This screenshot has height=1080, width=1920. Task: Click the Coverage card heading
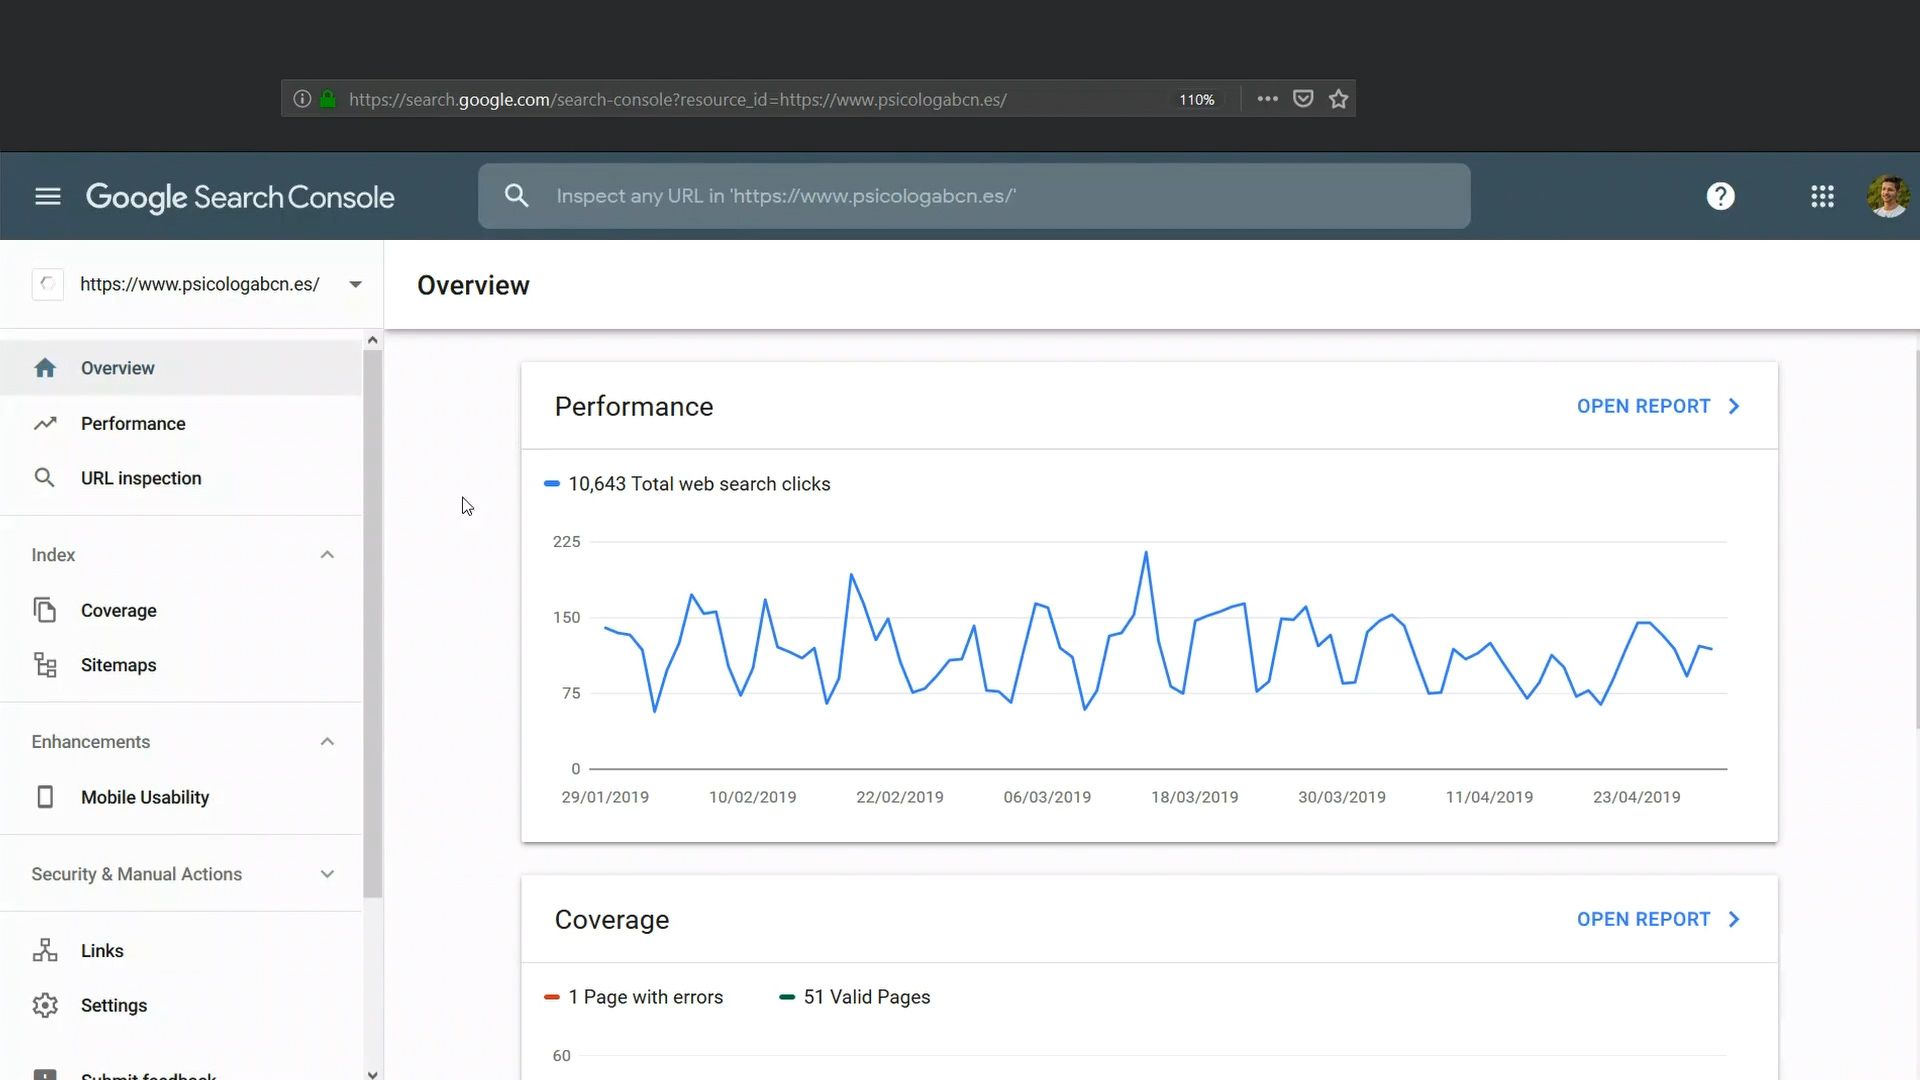click(612, 919)
